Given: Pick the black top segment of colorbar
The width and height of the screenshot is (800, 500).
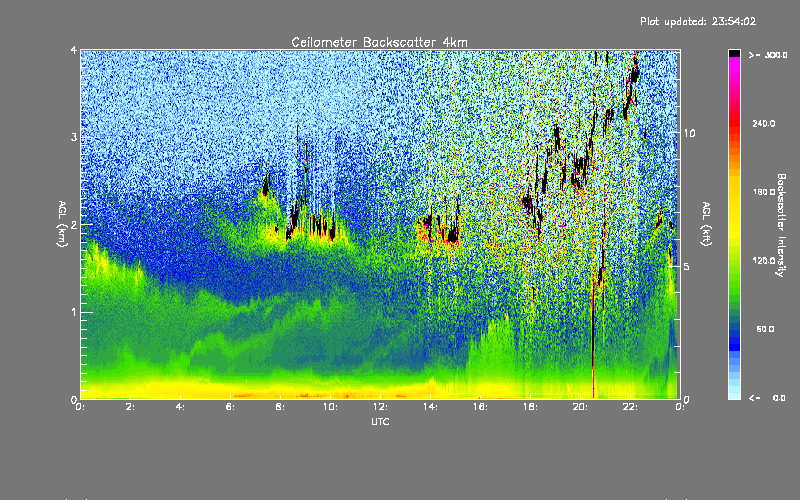Looking at the screenshot, I should tap(734, 53).
